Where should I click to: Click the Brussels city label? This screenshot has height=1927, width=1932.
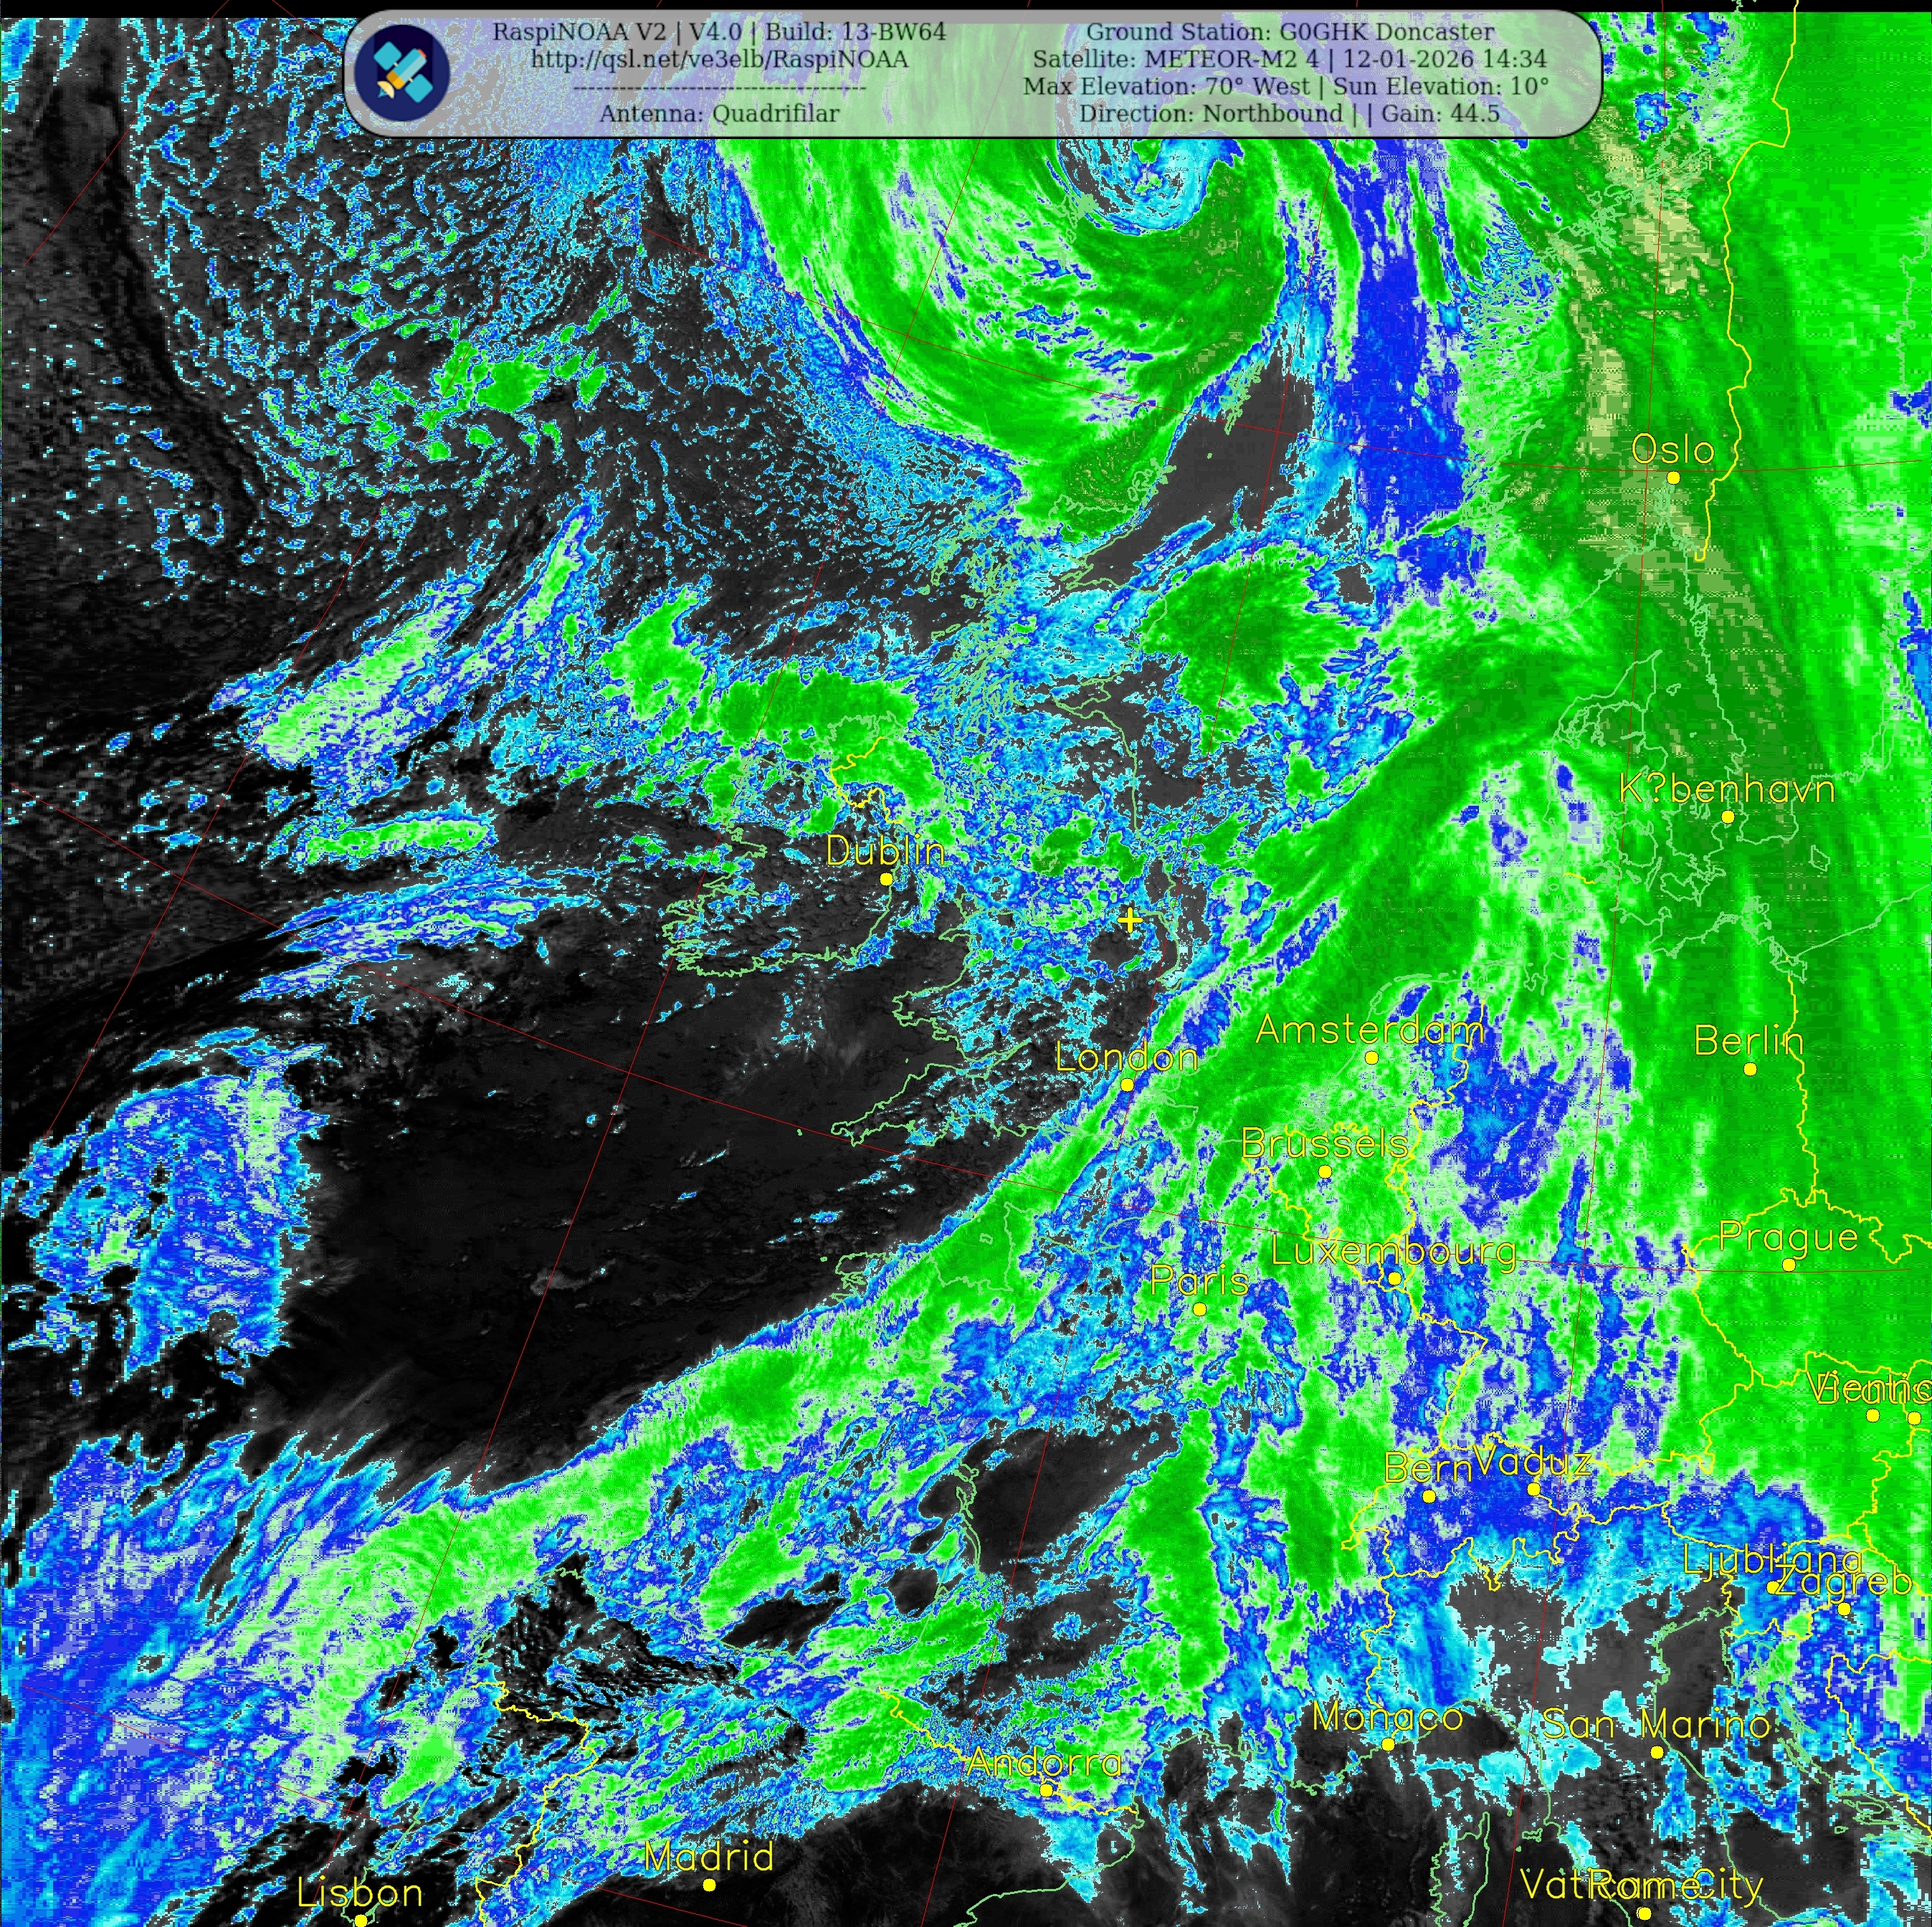tap(1325, 1144)
